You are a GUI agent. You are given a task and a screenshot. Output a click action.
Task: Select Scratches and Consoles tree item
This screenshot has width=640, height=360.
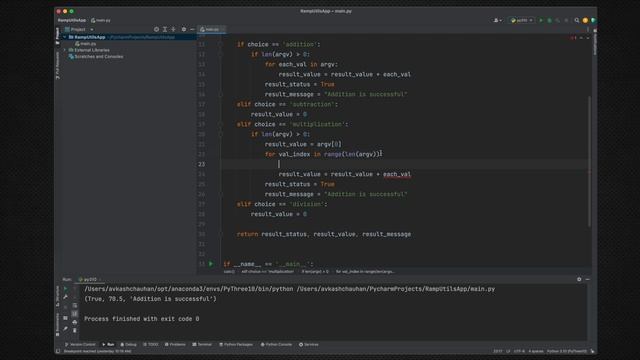click(96, 56)
